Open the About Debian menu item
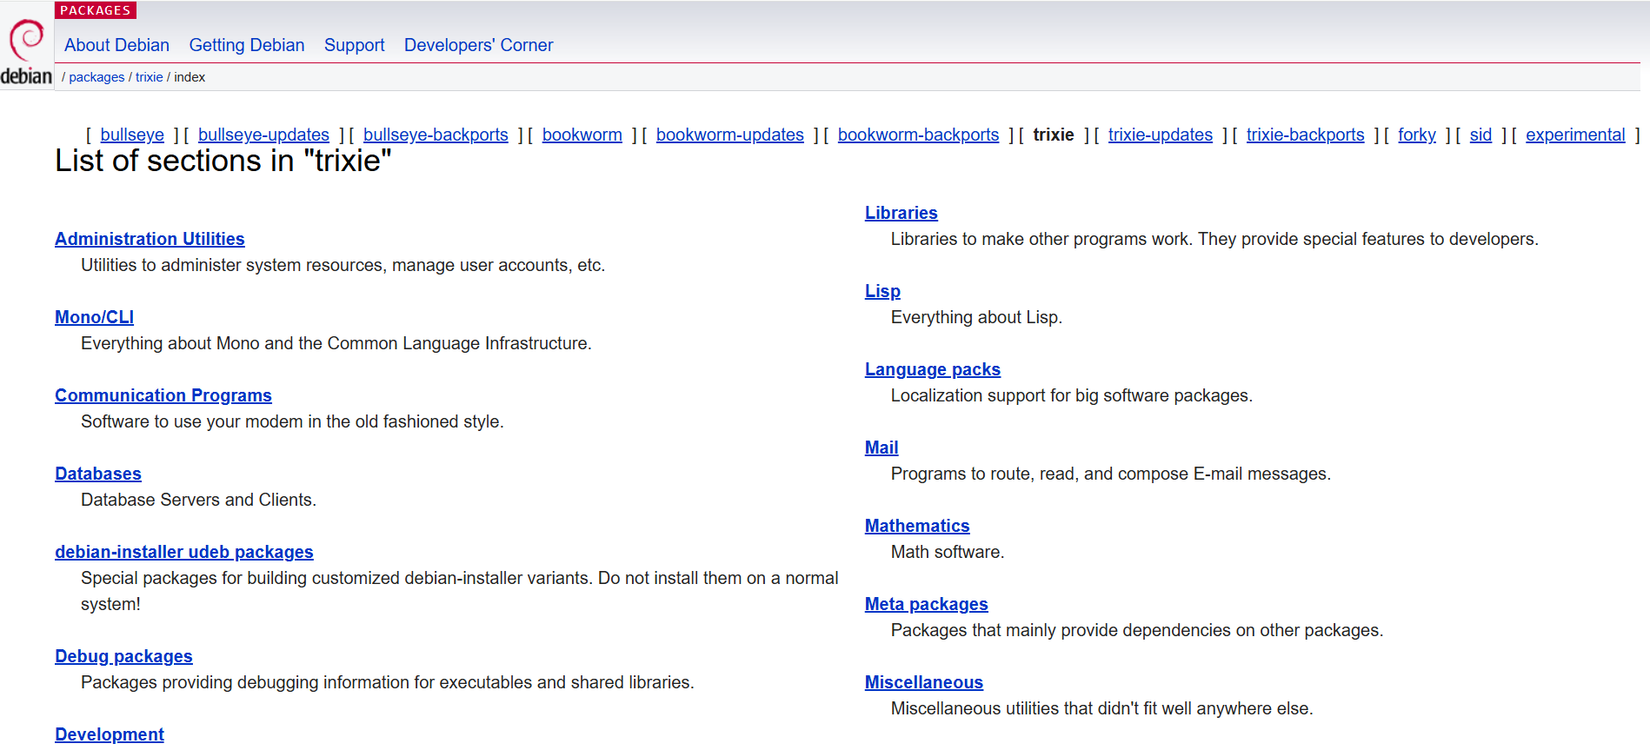 point(117,45)
